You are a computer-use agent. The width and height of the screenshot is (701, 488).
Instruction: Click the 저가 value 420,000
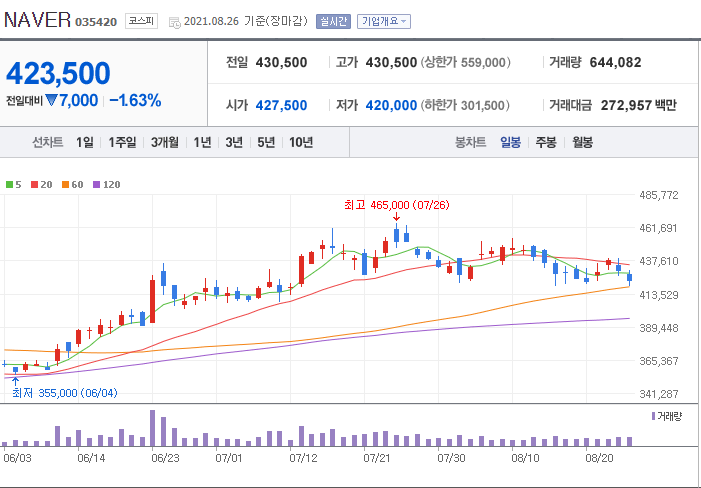click(x=391, y=105)
